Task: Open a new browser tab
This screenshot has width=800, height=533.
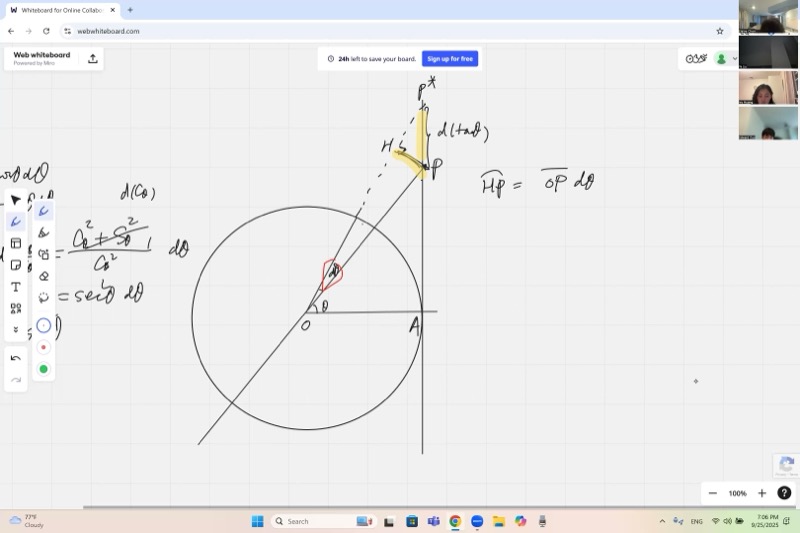Action: point(130,10)
